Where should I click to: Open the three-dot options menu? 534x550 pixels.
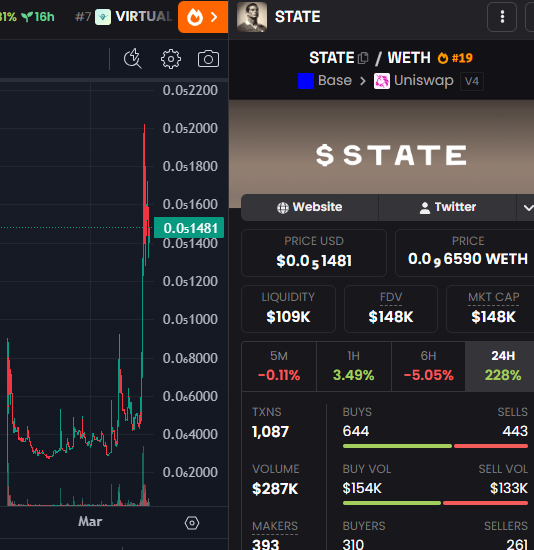point(502,17)
